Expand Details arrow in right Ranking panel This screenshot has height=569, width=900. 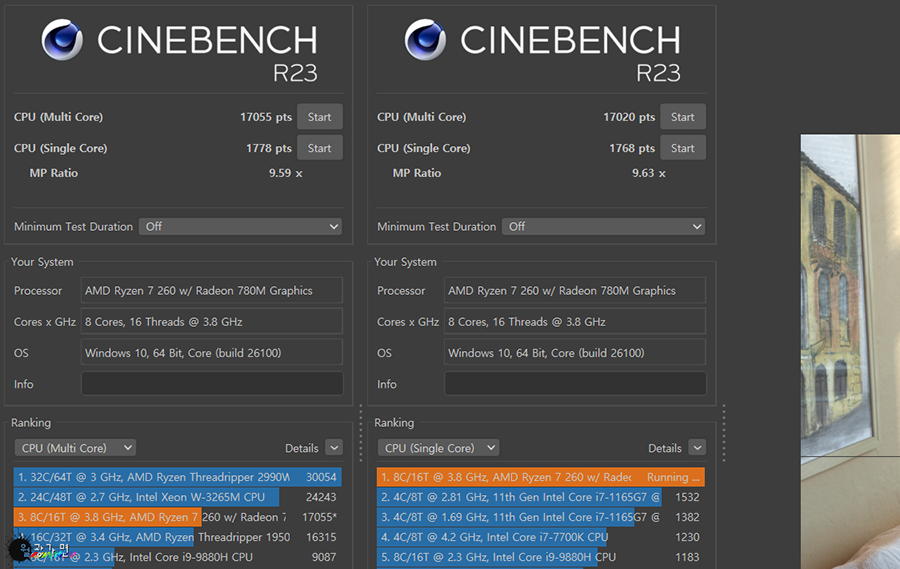(697, 448)
